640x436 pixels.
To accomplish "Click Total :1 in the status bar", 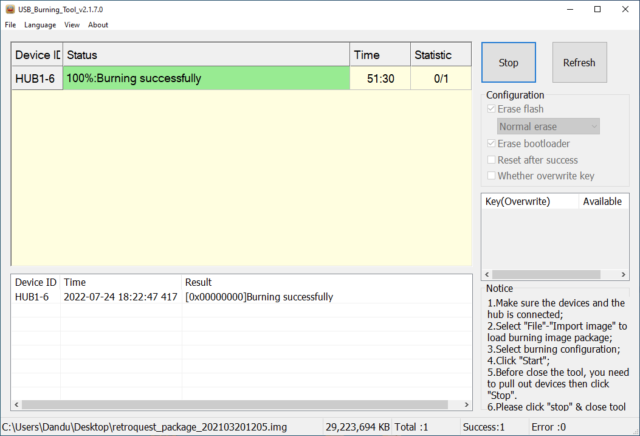I will [411, 427].
